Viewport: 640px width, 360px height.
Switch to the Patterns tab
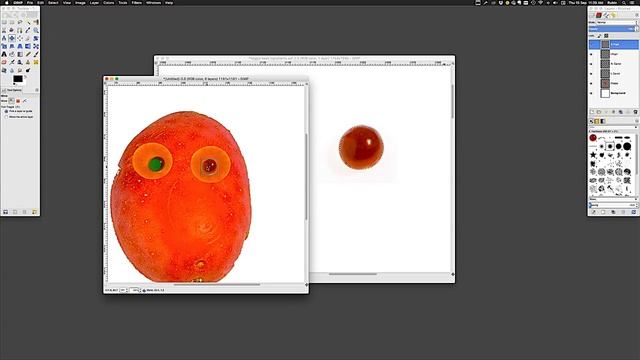pyautogui.click(x=596, y=121)
